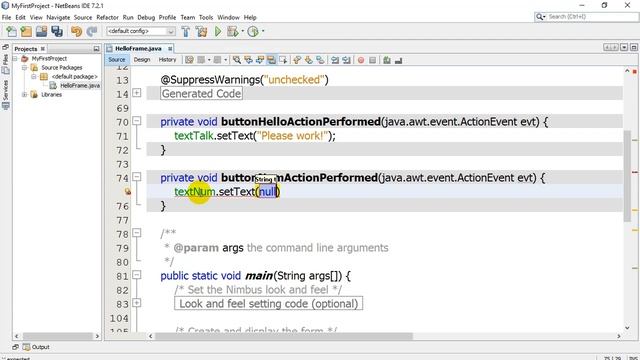Click the Undo arrow icon
Viewport: 640px width, 360px height.
tap(76, 31)
